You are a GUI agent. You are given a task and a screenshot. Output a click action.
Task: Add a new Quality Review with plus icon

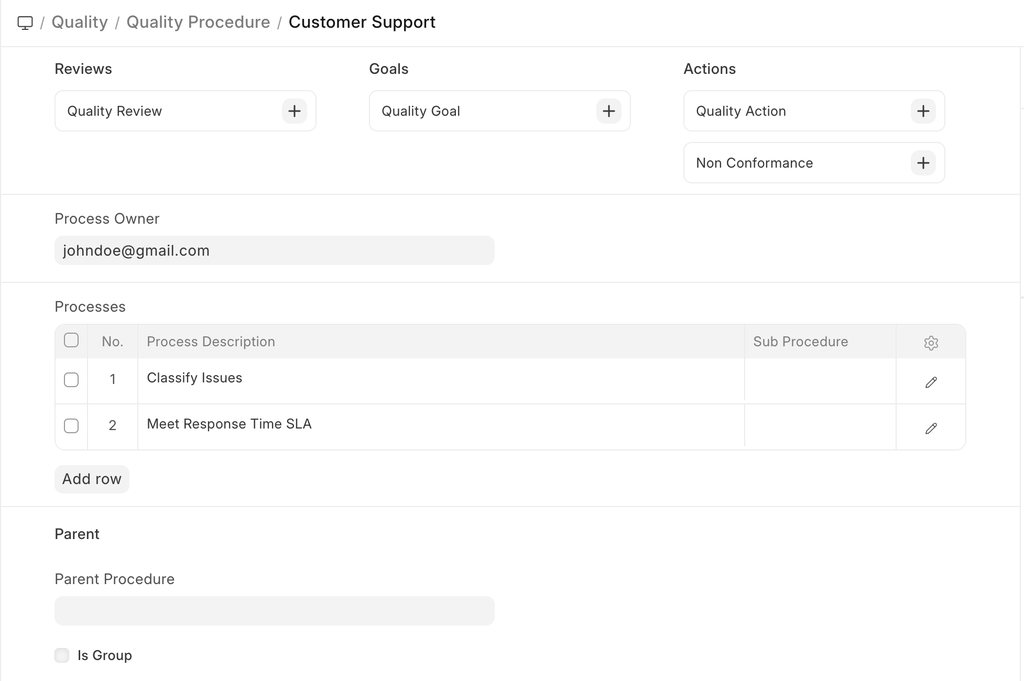[x=294, y=111]
